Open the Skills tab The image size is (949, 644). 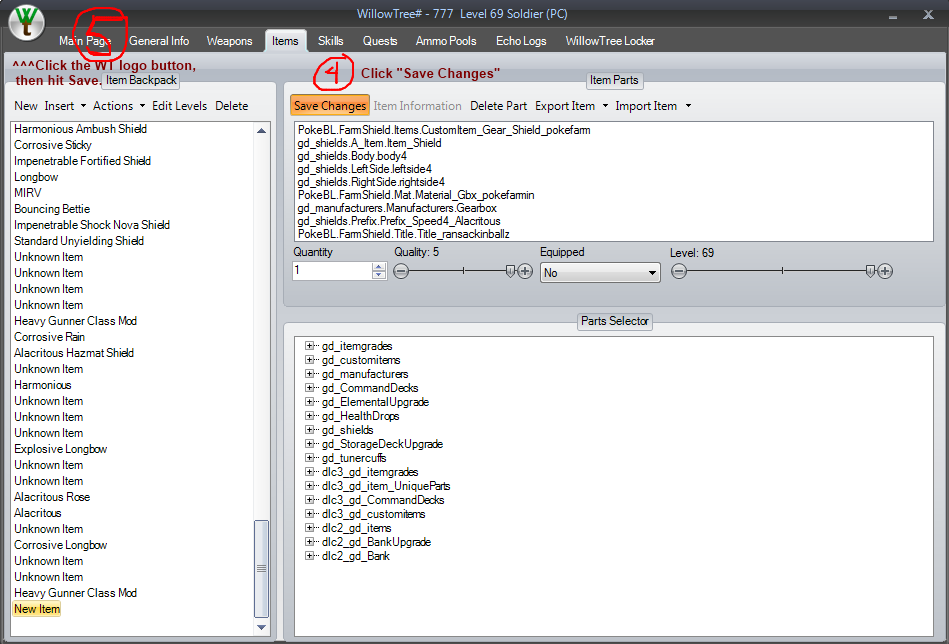[330, 41]
